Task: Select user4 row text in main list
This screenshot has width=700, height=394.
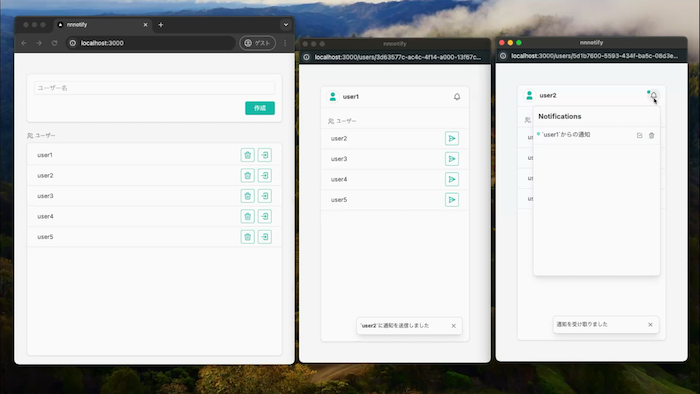Action: point(45,216)
